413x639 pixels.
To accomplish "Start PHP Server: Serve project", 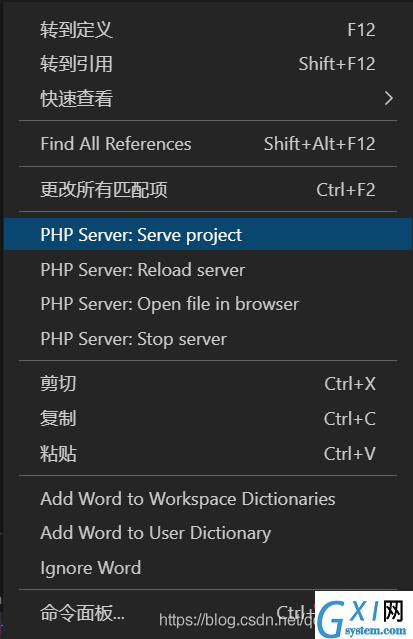I will pos(208,234).
